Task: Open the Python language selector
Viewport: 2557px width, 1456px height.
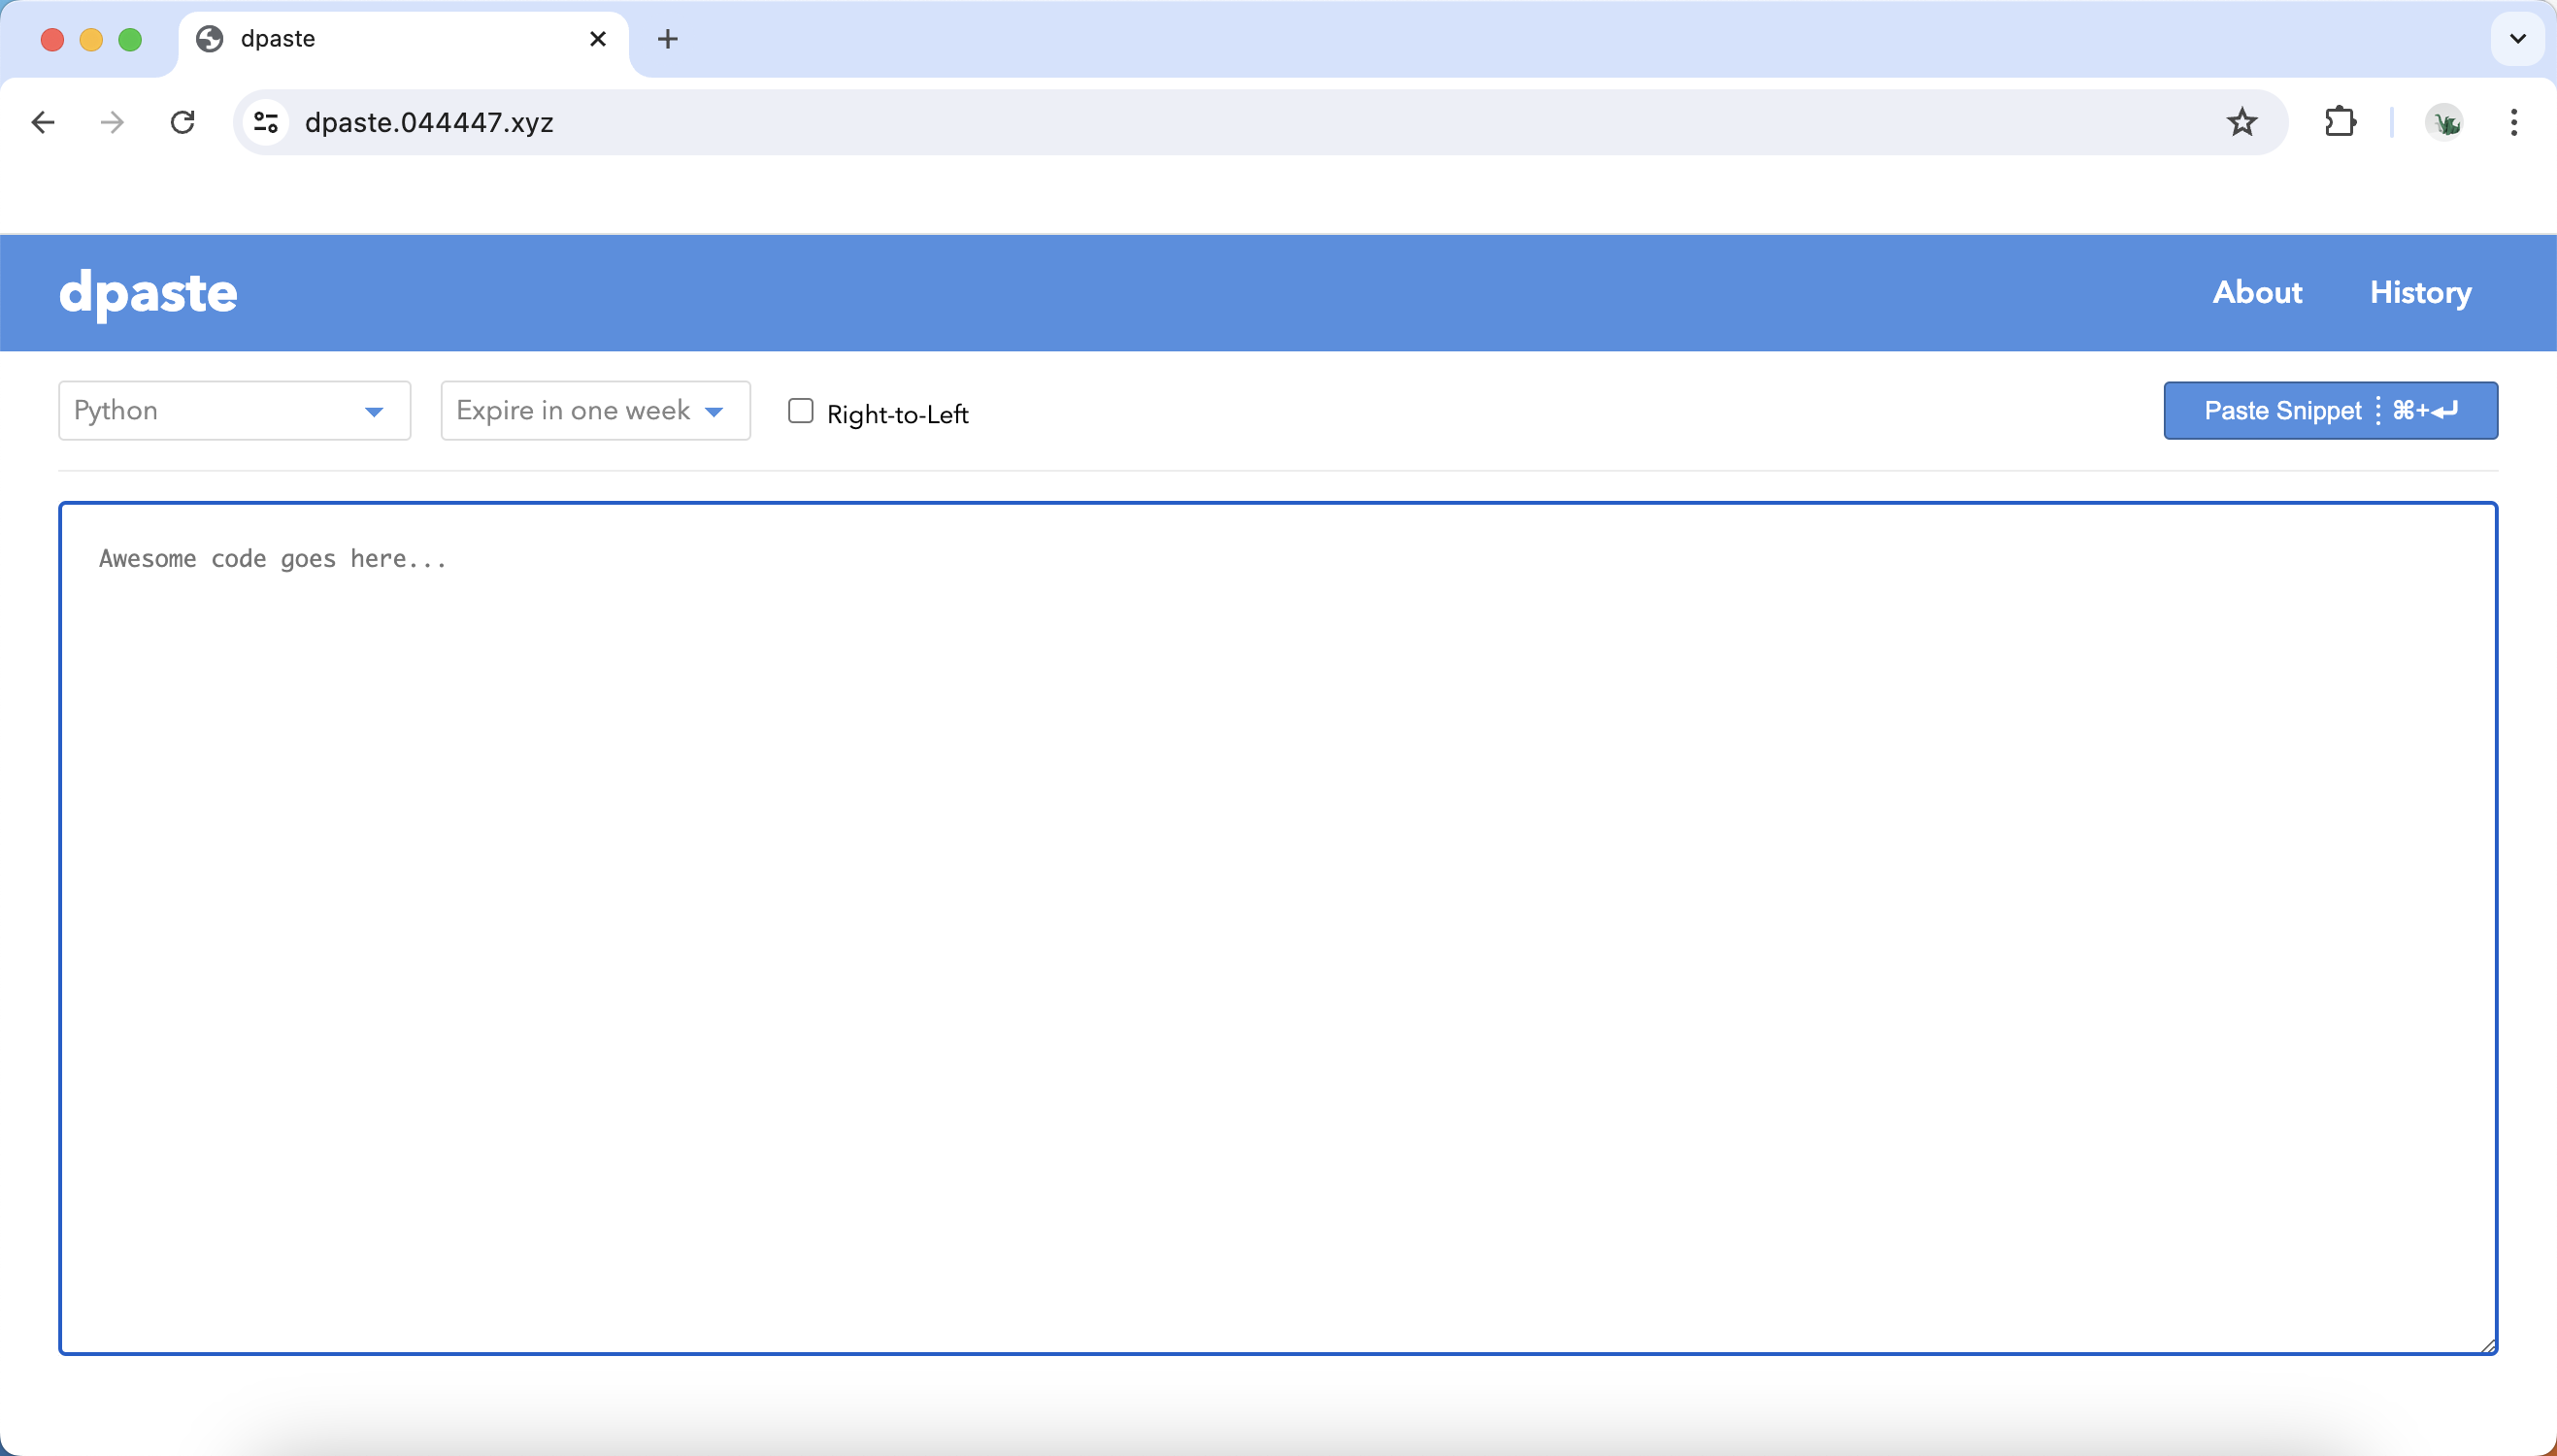Action: click(x=234, y=410)
